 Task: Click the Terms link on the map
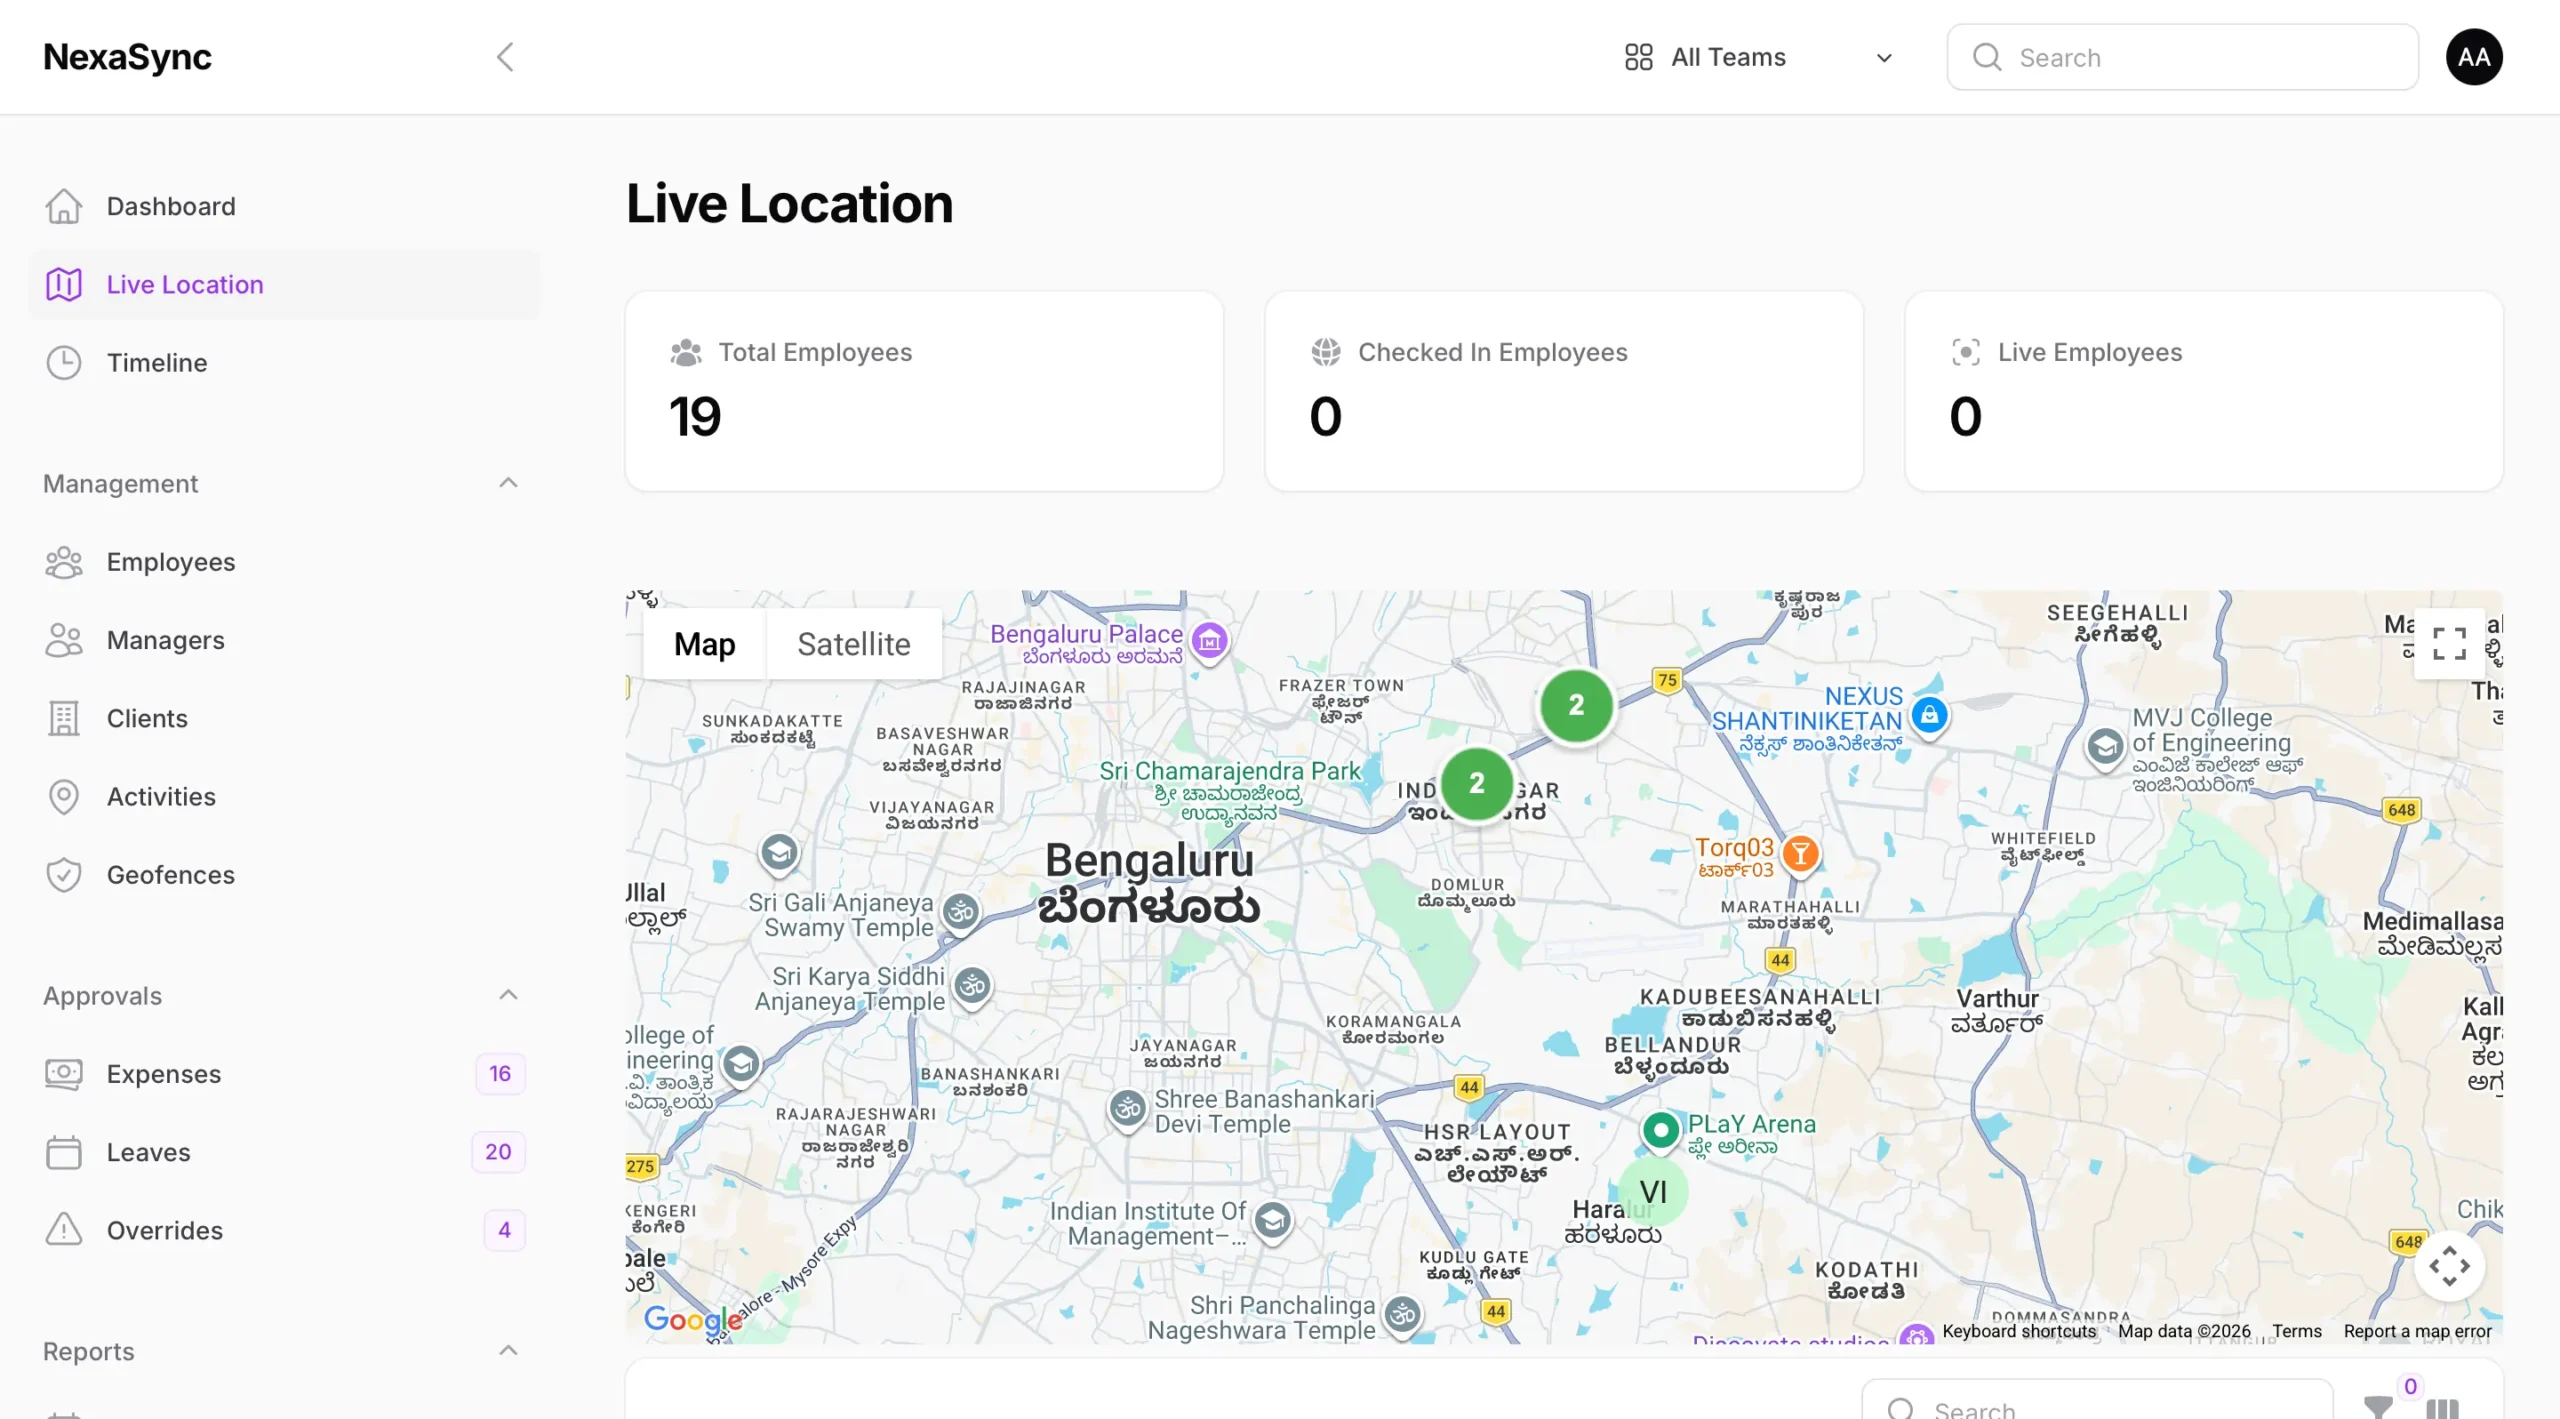2296,1331
